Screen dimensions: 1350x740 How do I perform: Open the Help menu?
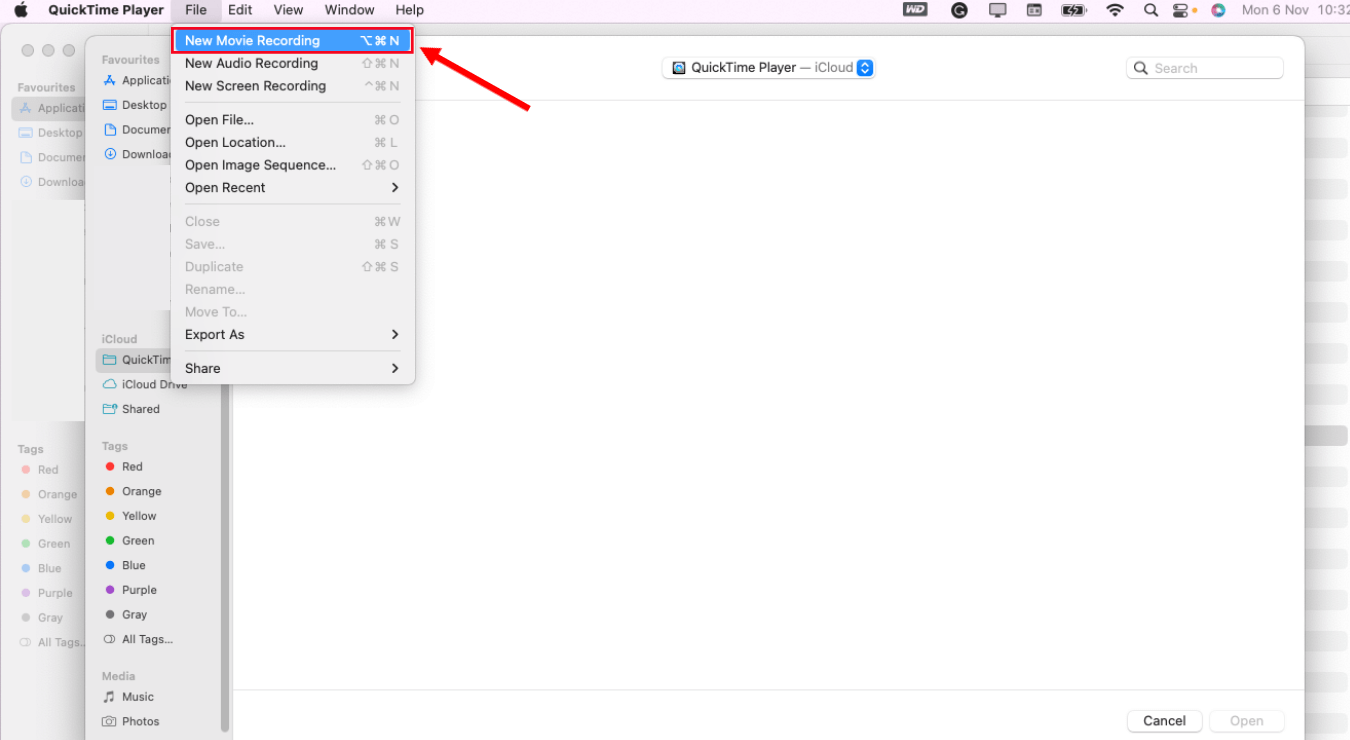click(410, 10)
